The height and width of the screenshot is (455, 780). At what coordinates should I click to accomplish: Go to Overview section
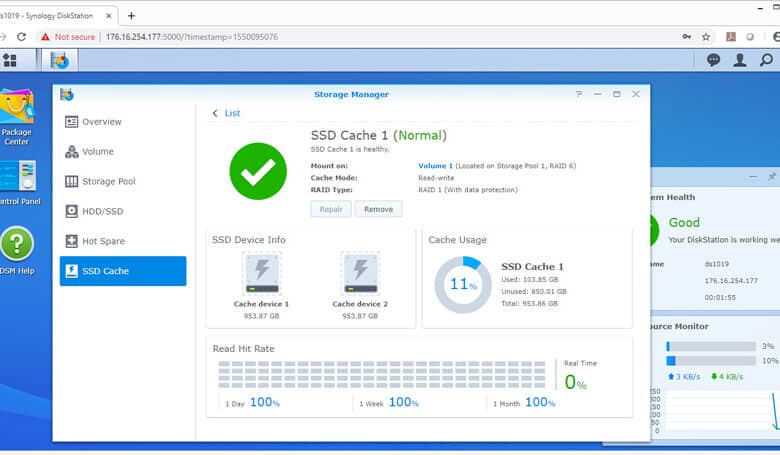tap(123, 122)
